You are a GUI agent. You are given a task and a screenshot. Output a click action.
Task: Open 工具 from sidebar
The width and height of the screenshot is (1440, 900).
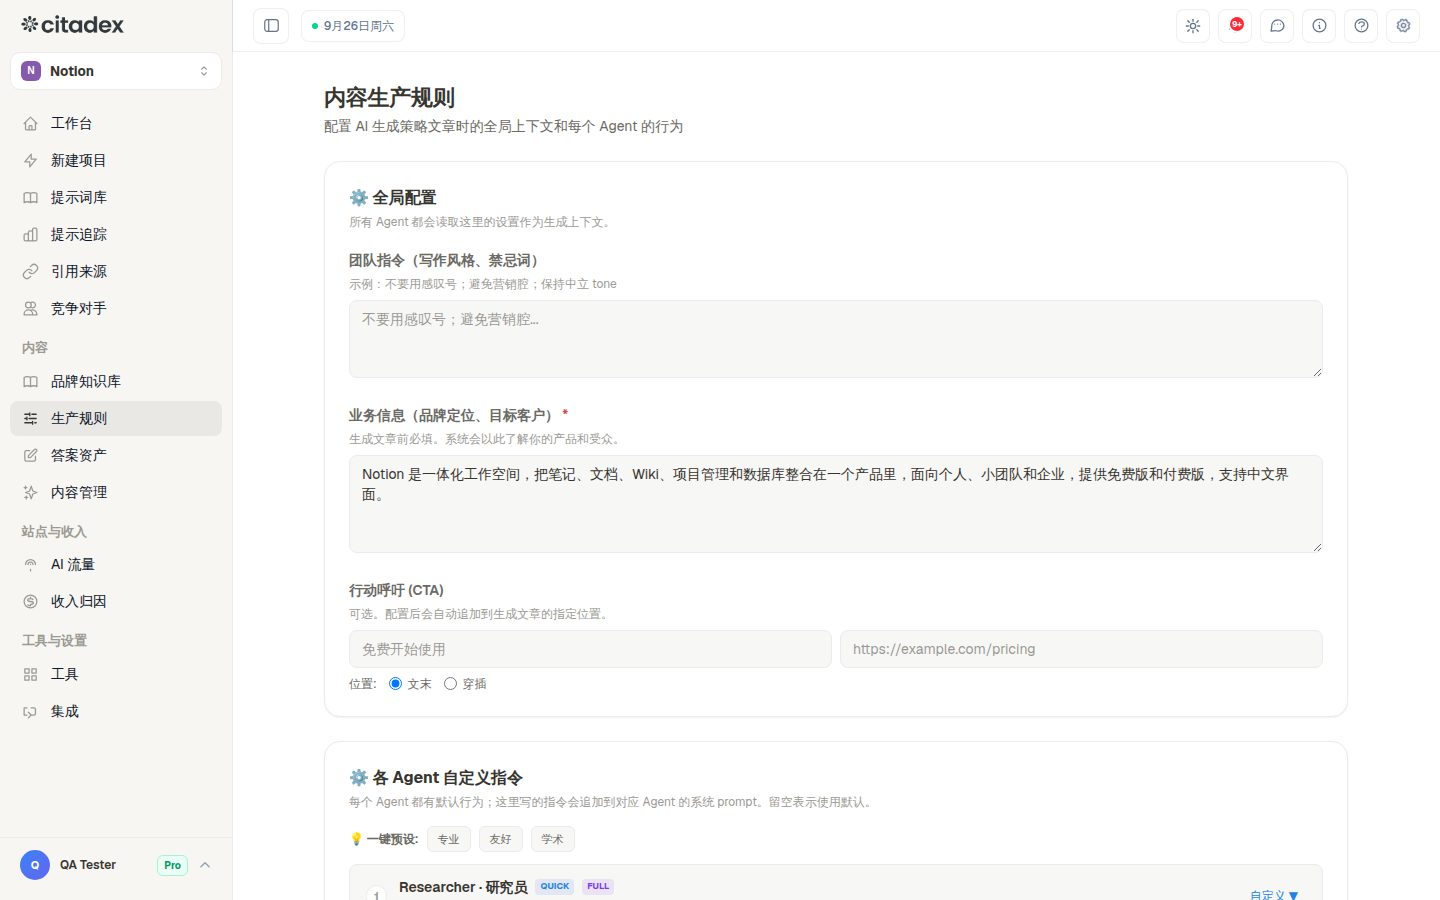116,674
